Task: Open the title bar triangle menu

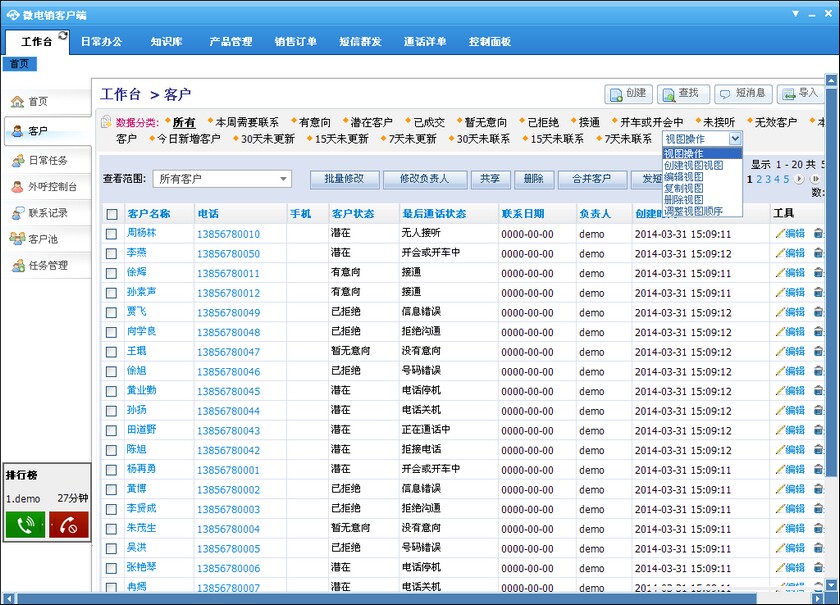Action: point(796,13)
